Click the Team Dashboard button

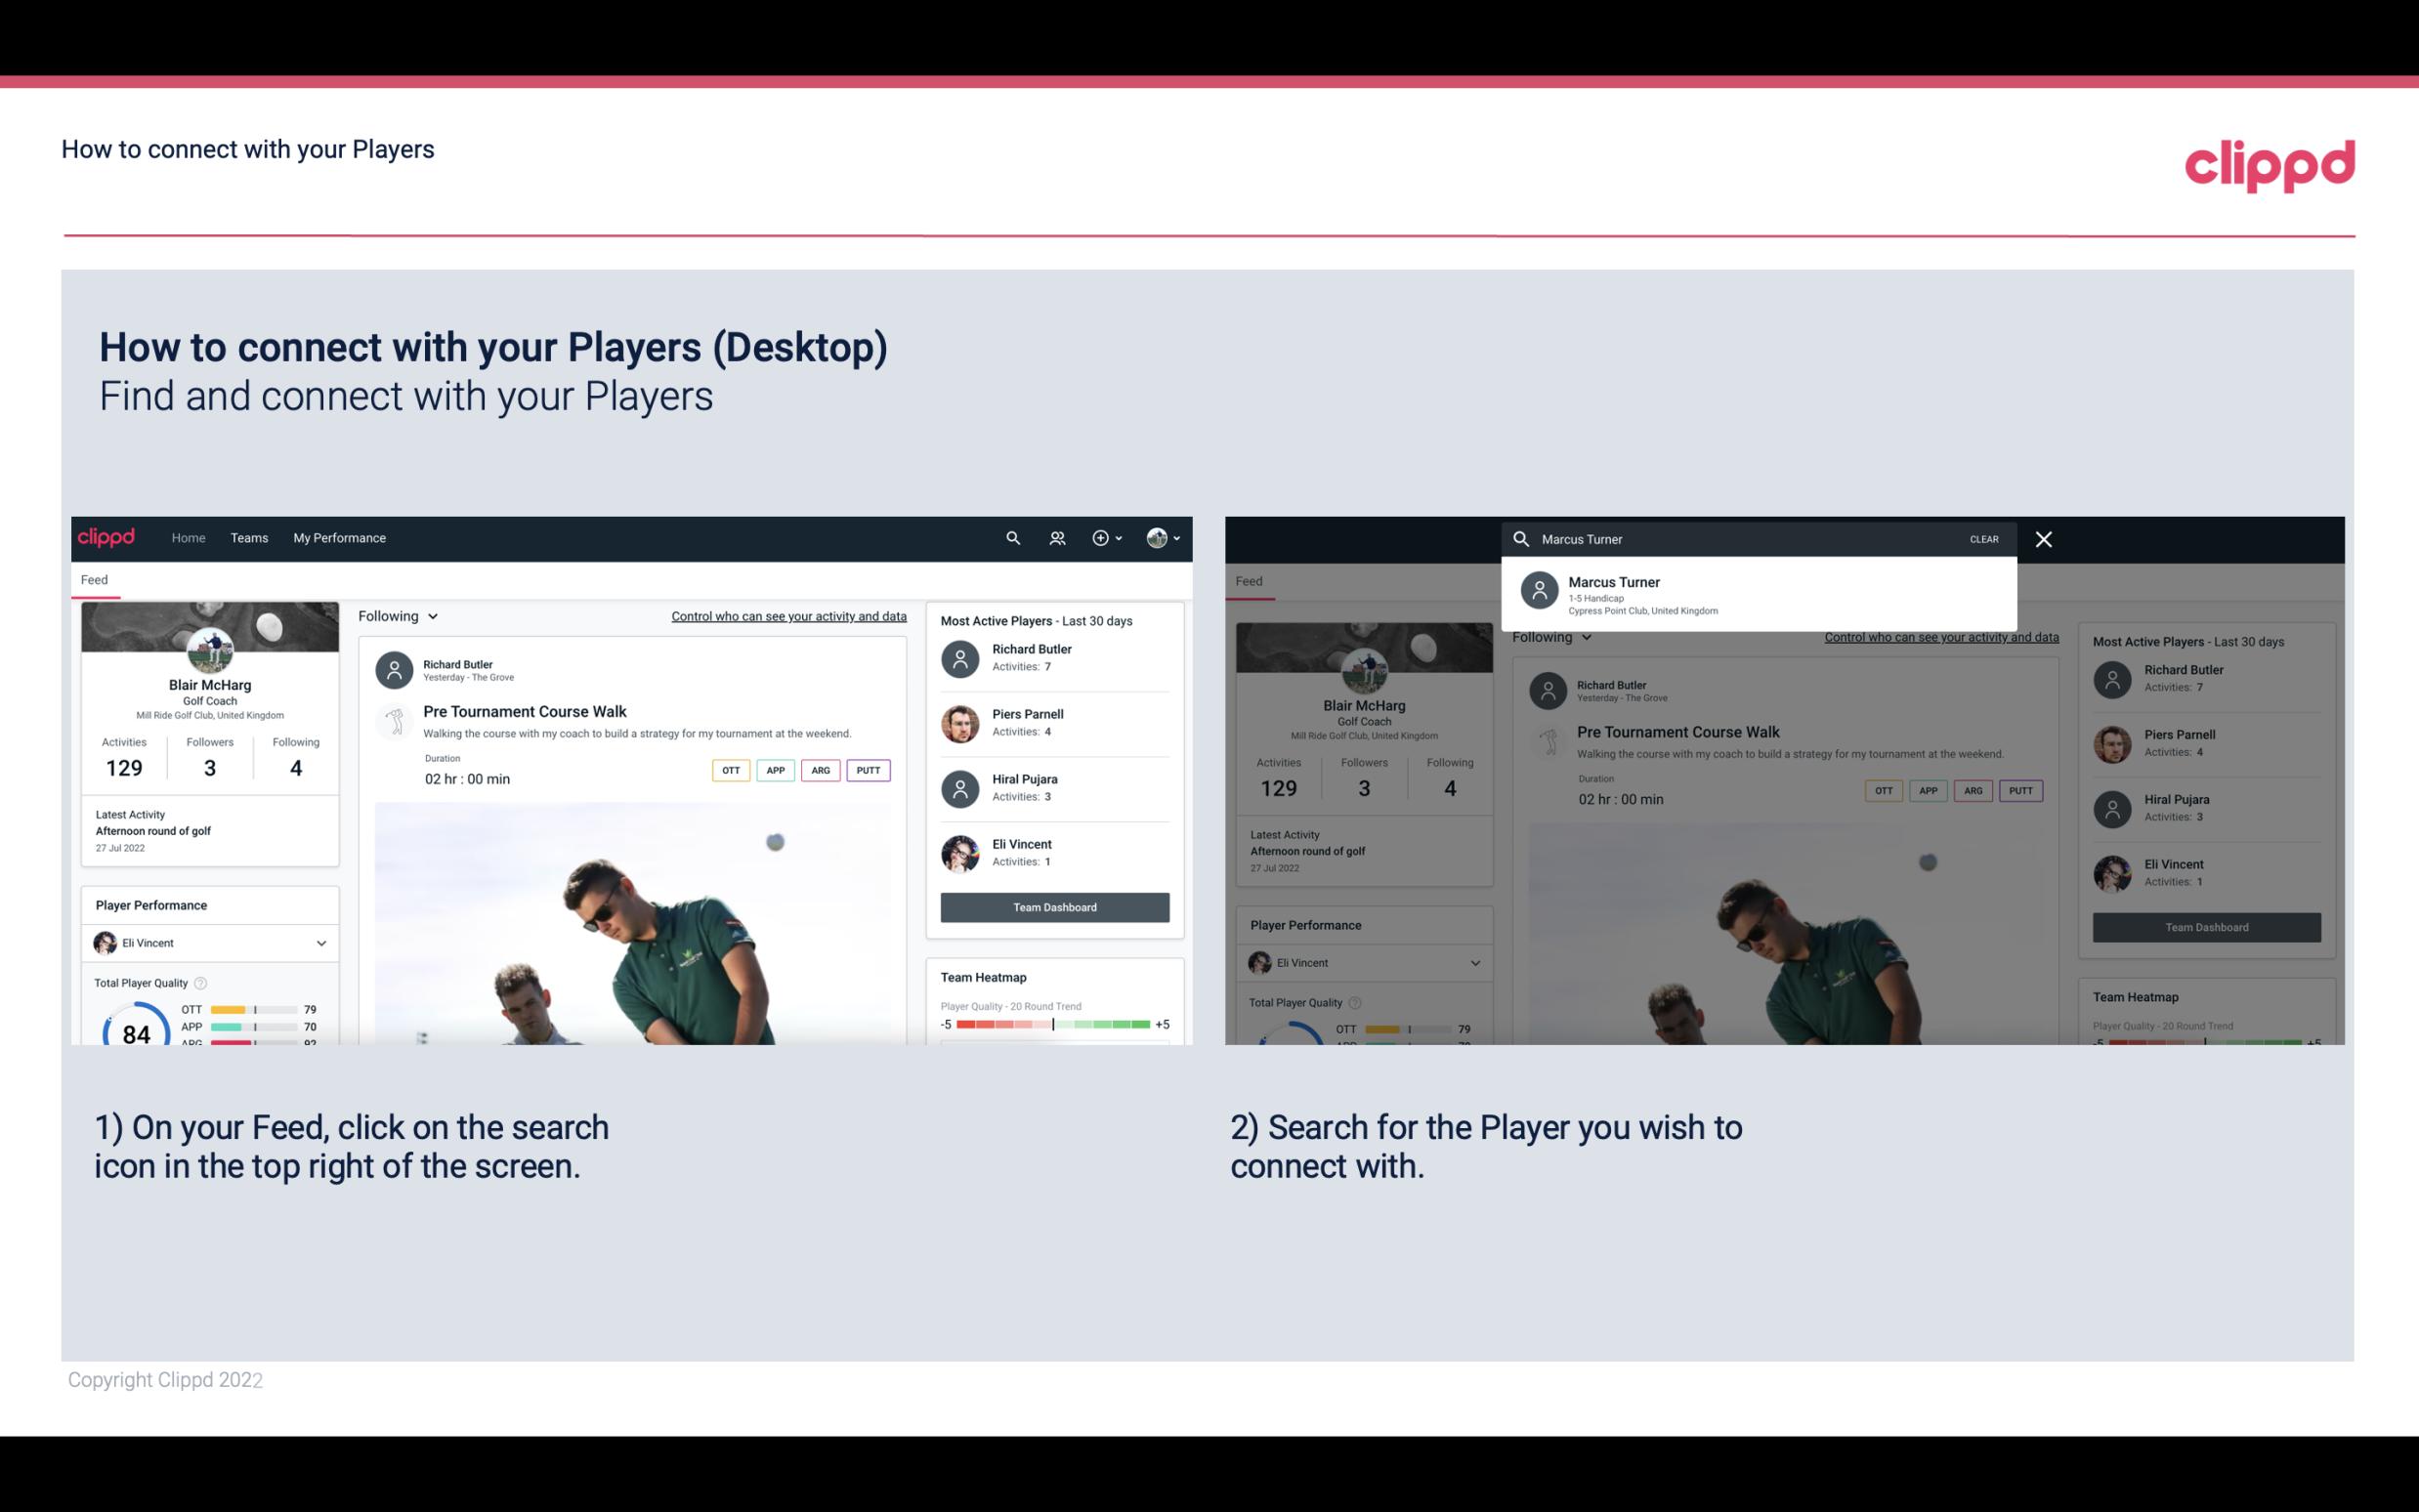1053,907
